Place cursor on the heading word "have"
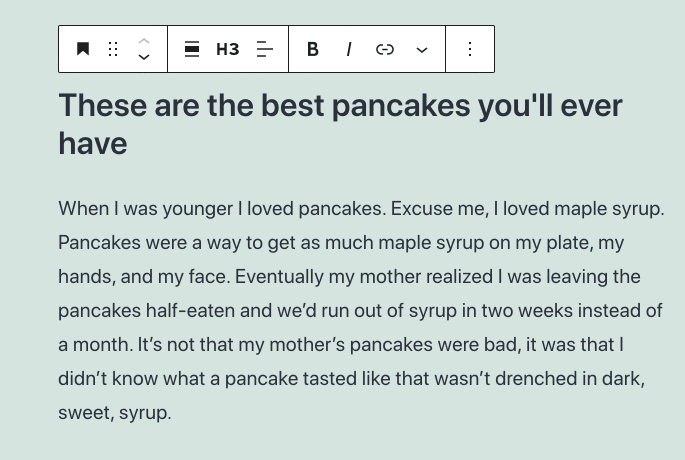The image size is (685, 460). (x=93, y=143)
